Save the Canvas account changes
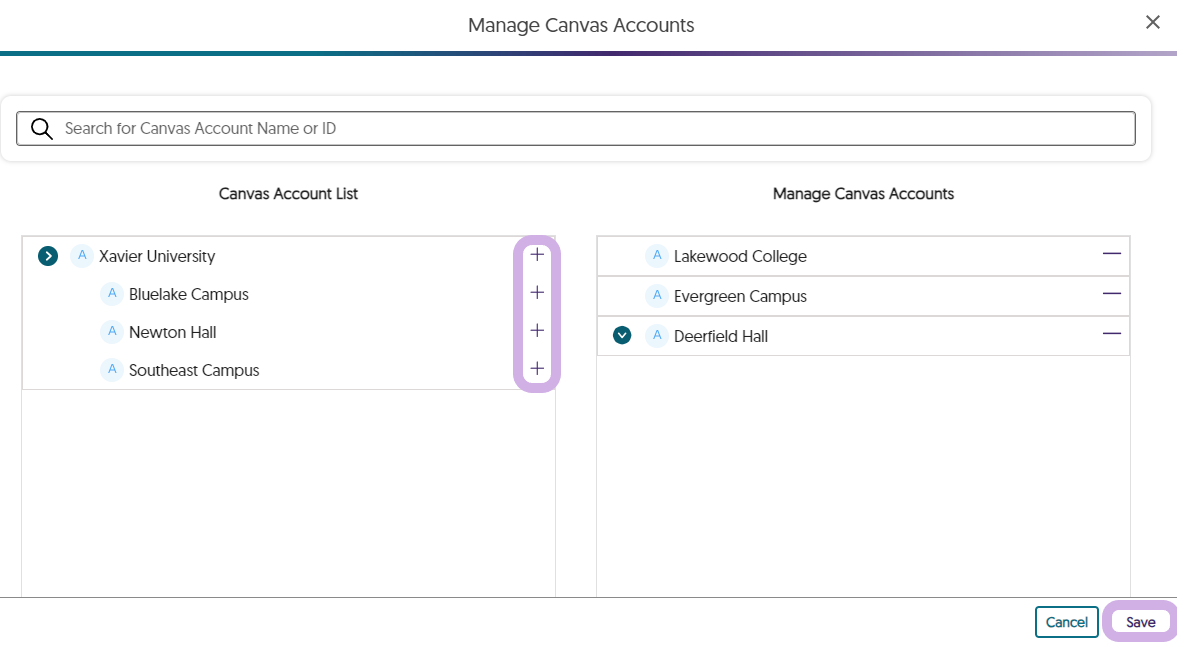Image resolution: width=1177 pixels, height=646 pixels. (x=1140, y=622)
